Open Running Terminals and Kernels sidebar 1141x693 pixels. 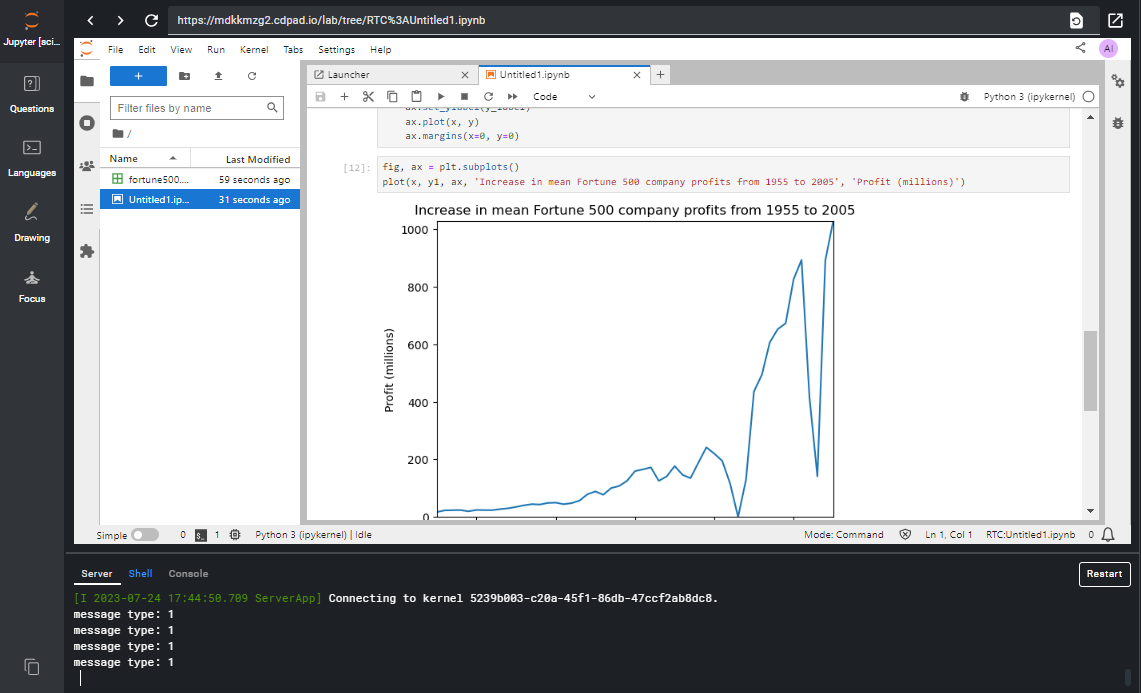[x=87, y=123]
